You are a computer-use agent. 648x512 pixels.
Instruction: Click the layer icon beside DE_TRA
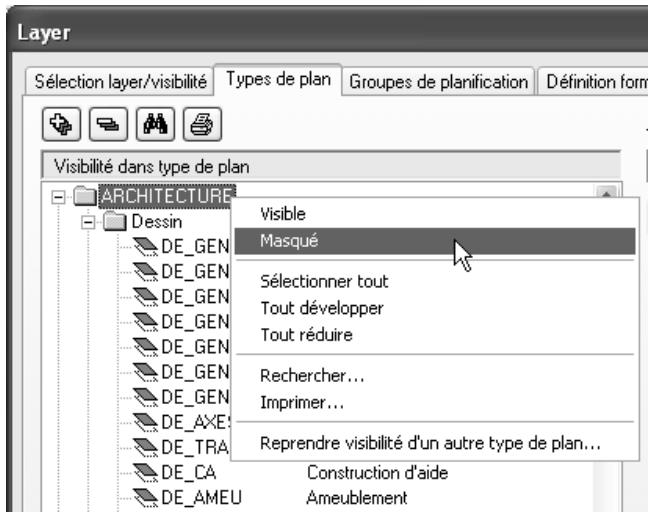click(x=145, y=448)
